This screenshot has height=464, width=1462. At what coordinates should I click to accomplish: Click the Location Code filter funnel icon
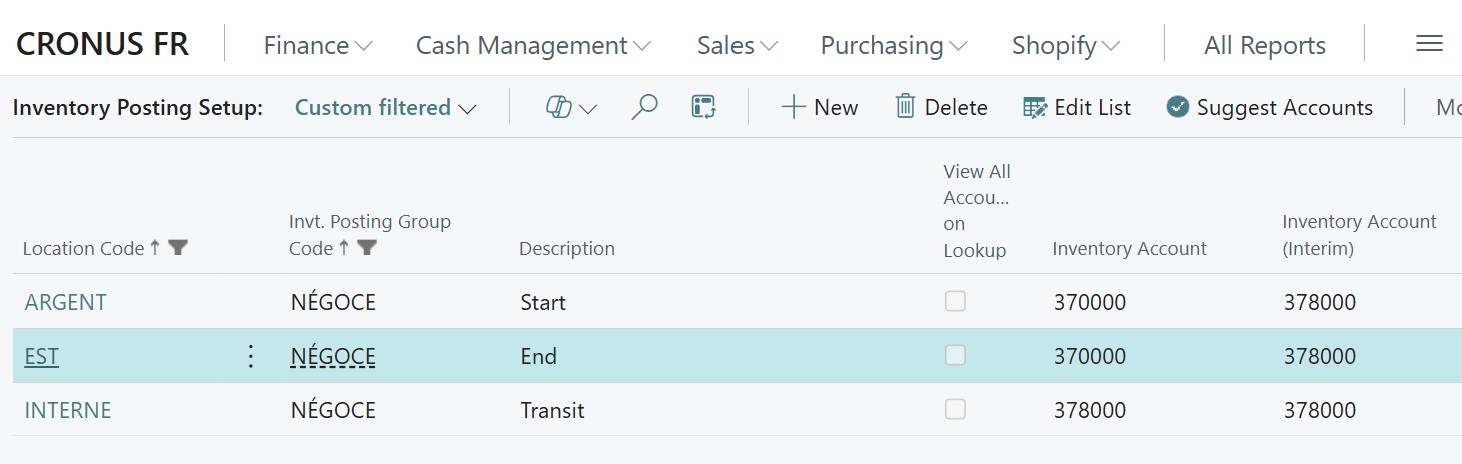pyautogui.click(x=178, y=248)
